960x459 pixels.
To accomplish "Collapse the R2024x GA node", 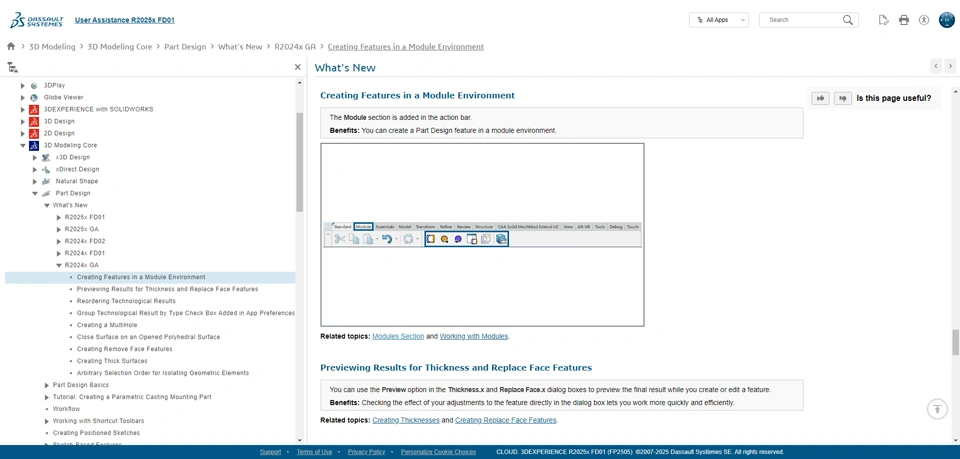I will tap(59, 266).
